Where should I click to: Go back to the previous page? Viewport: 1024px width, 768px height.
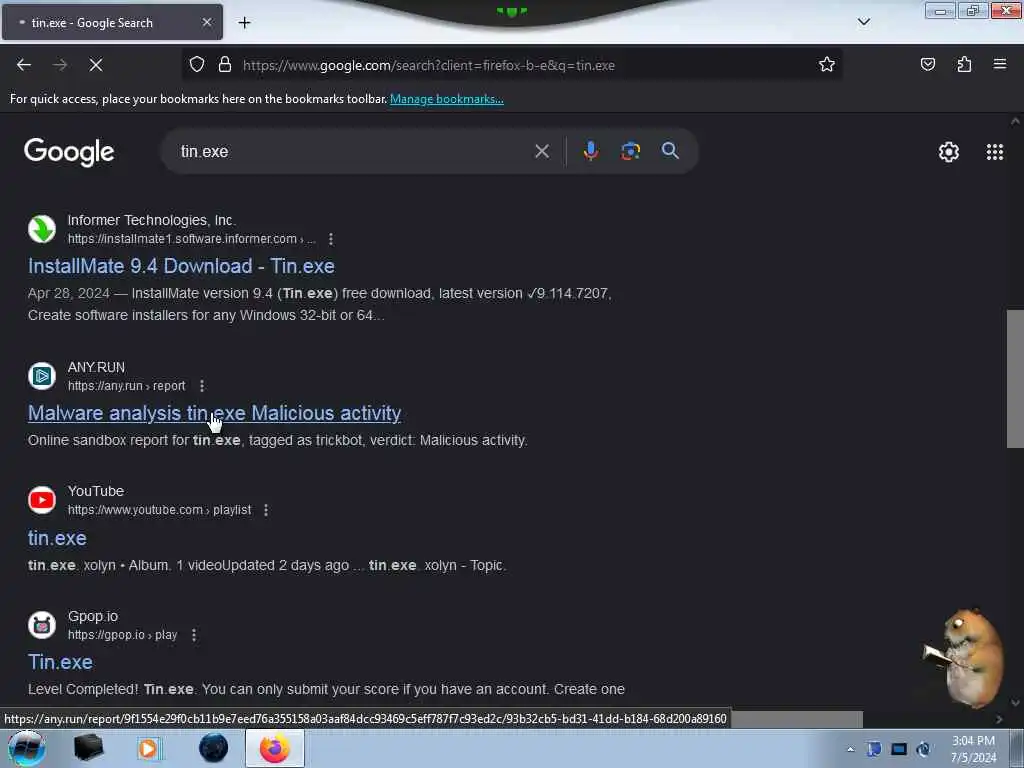pos(24,65)
